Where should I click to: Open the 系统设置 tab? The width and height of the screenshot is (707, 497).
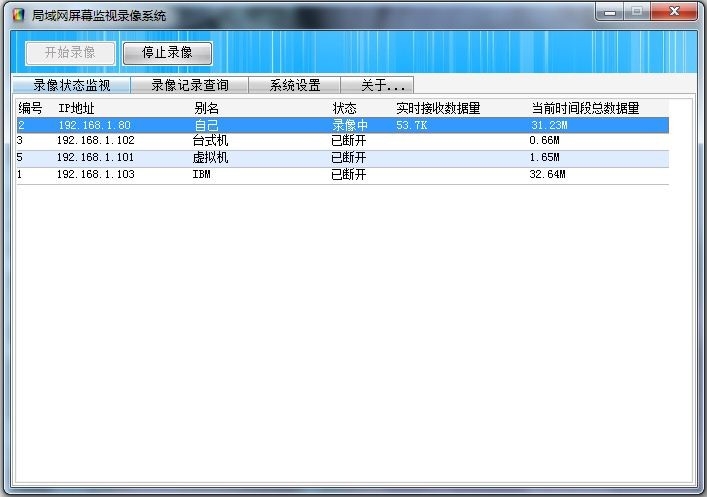[295, 85]
